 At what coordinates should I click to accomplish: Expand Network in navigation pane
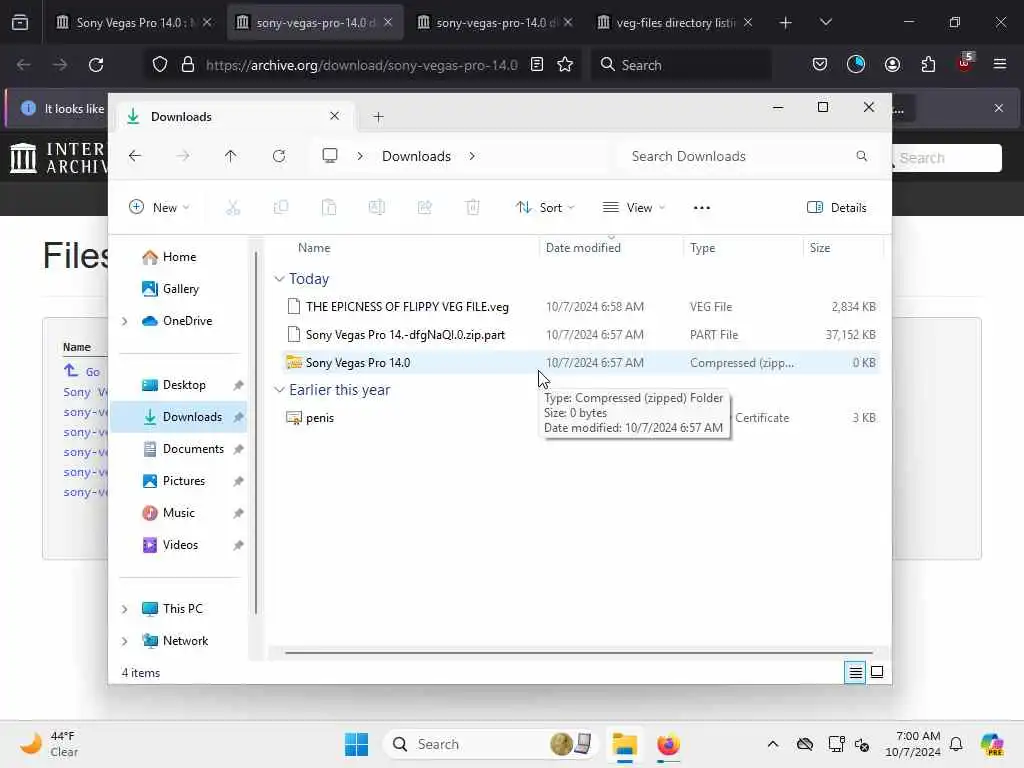point(124,641)
